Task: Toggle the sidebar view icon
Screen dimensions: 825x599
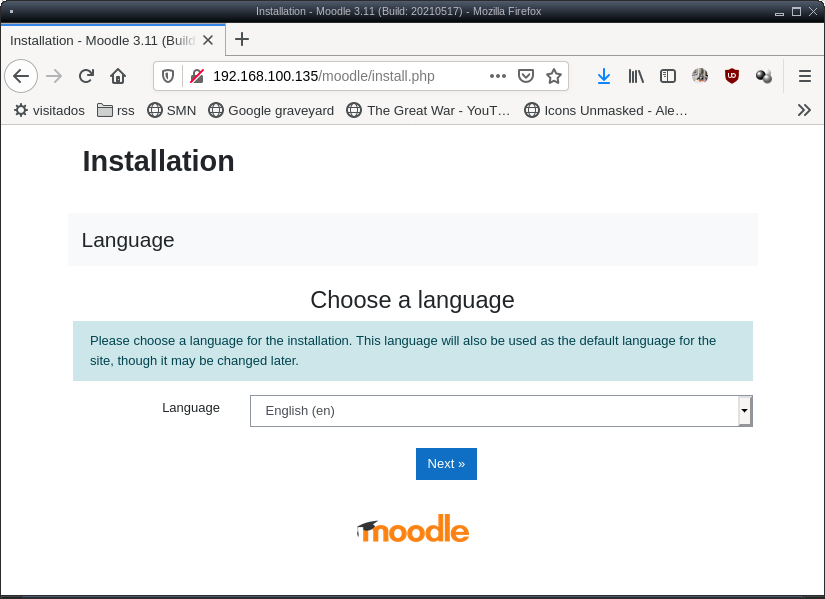Action: [668, 76]
